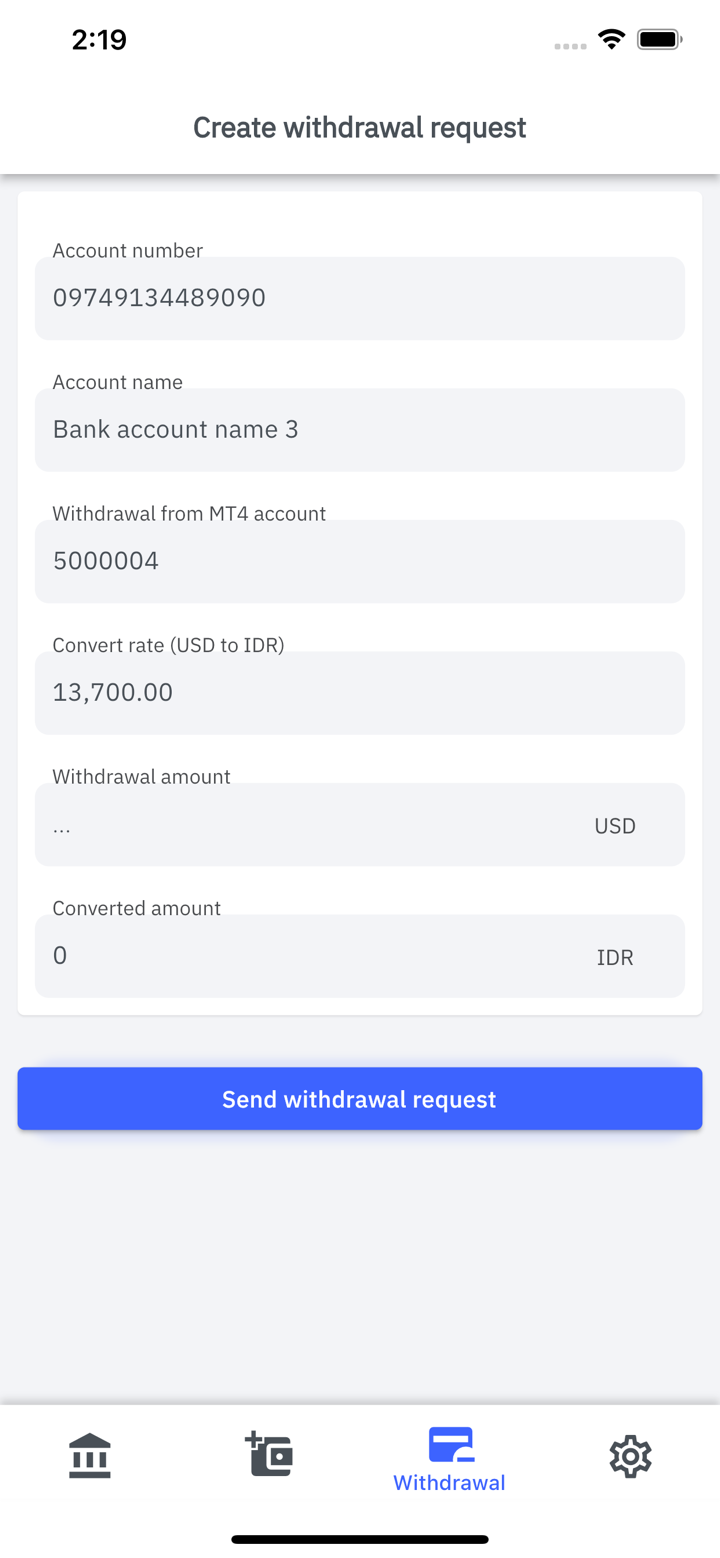
Task: Tap the IDR currency label
Action: coord(615,958)
